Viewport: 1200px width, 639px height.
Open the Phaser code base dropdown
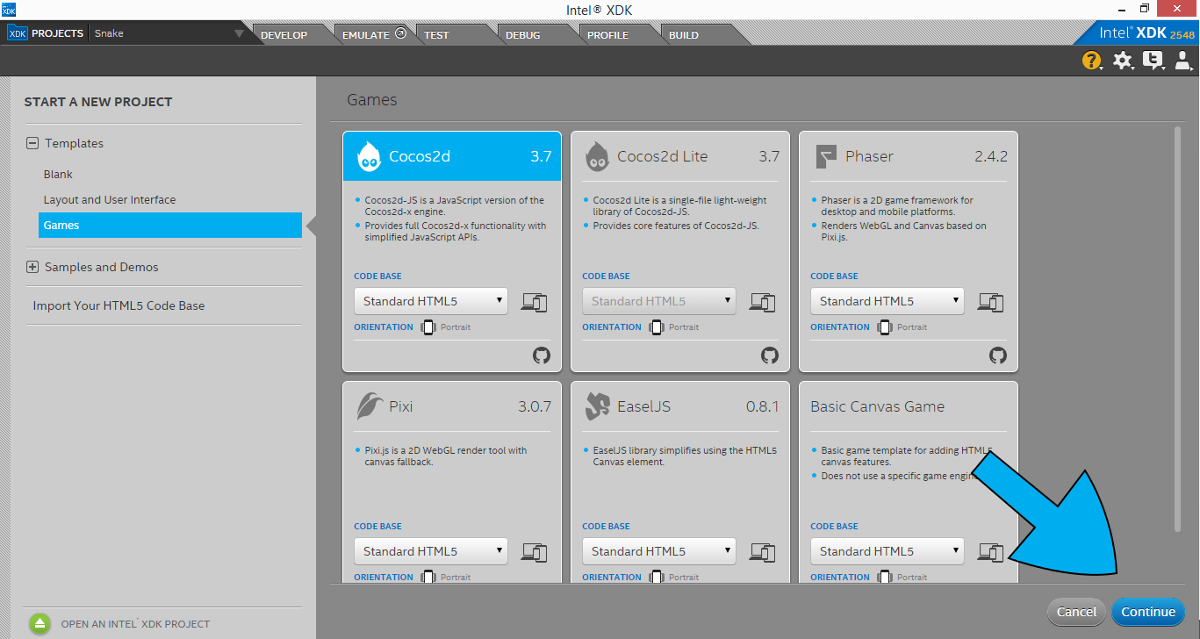(887, 301)
